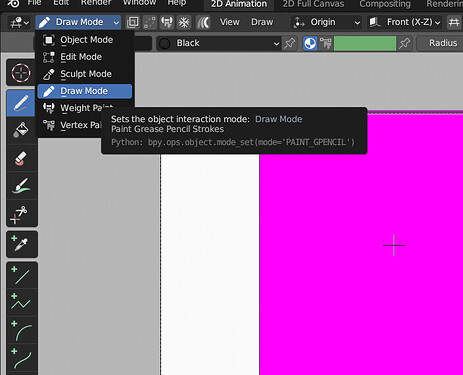
Task: Click the material preview icon next to Black
Action: tap(165, 43)
